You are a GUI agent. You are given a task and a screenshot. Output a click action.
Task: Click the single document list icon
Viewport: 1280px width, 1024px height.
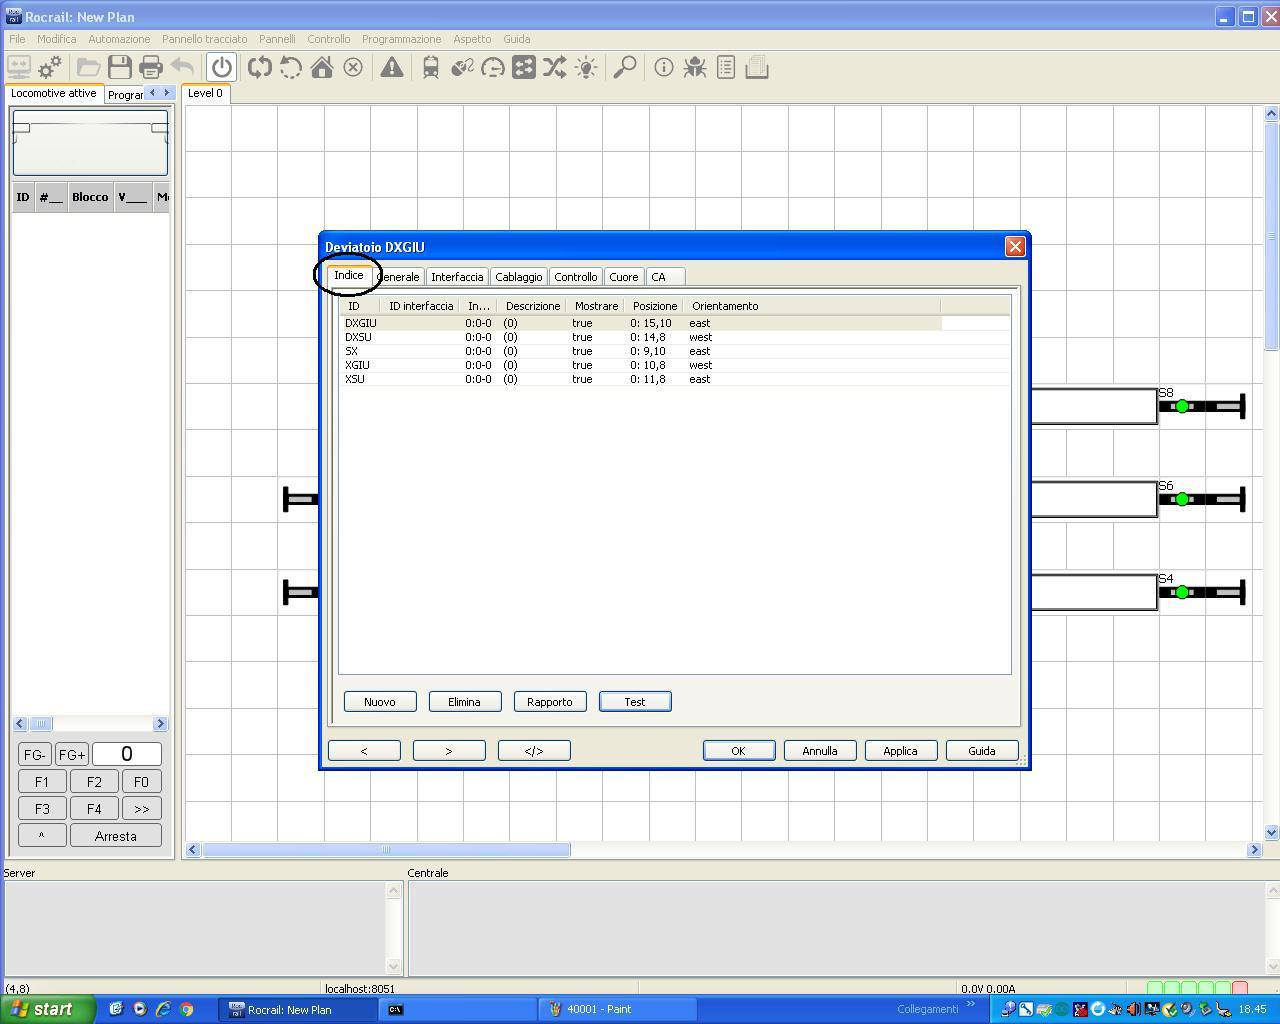click(x=726, y=68)
